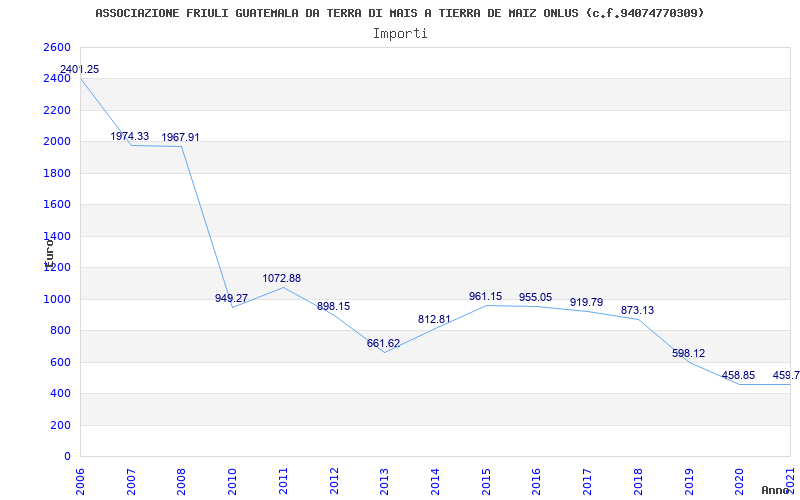Select the 661.62 data label
Screen dimensions: 800x500
point(383,343)
